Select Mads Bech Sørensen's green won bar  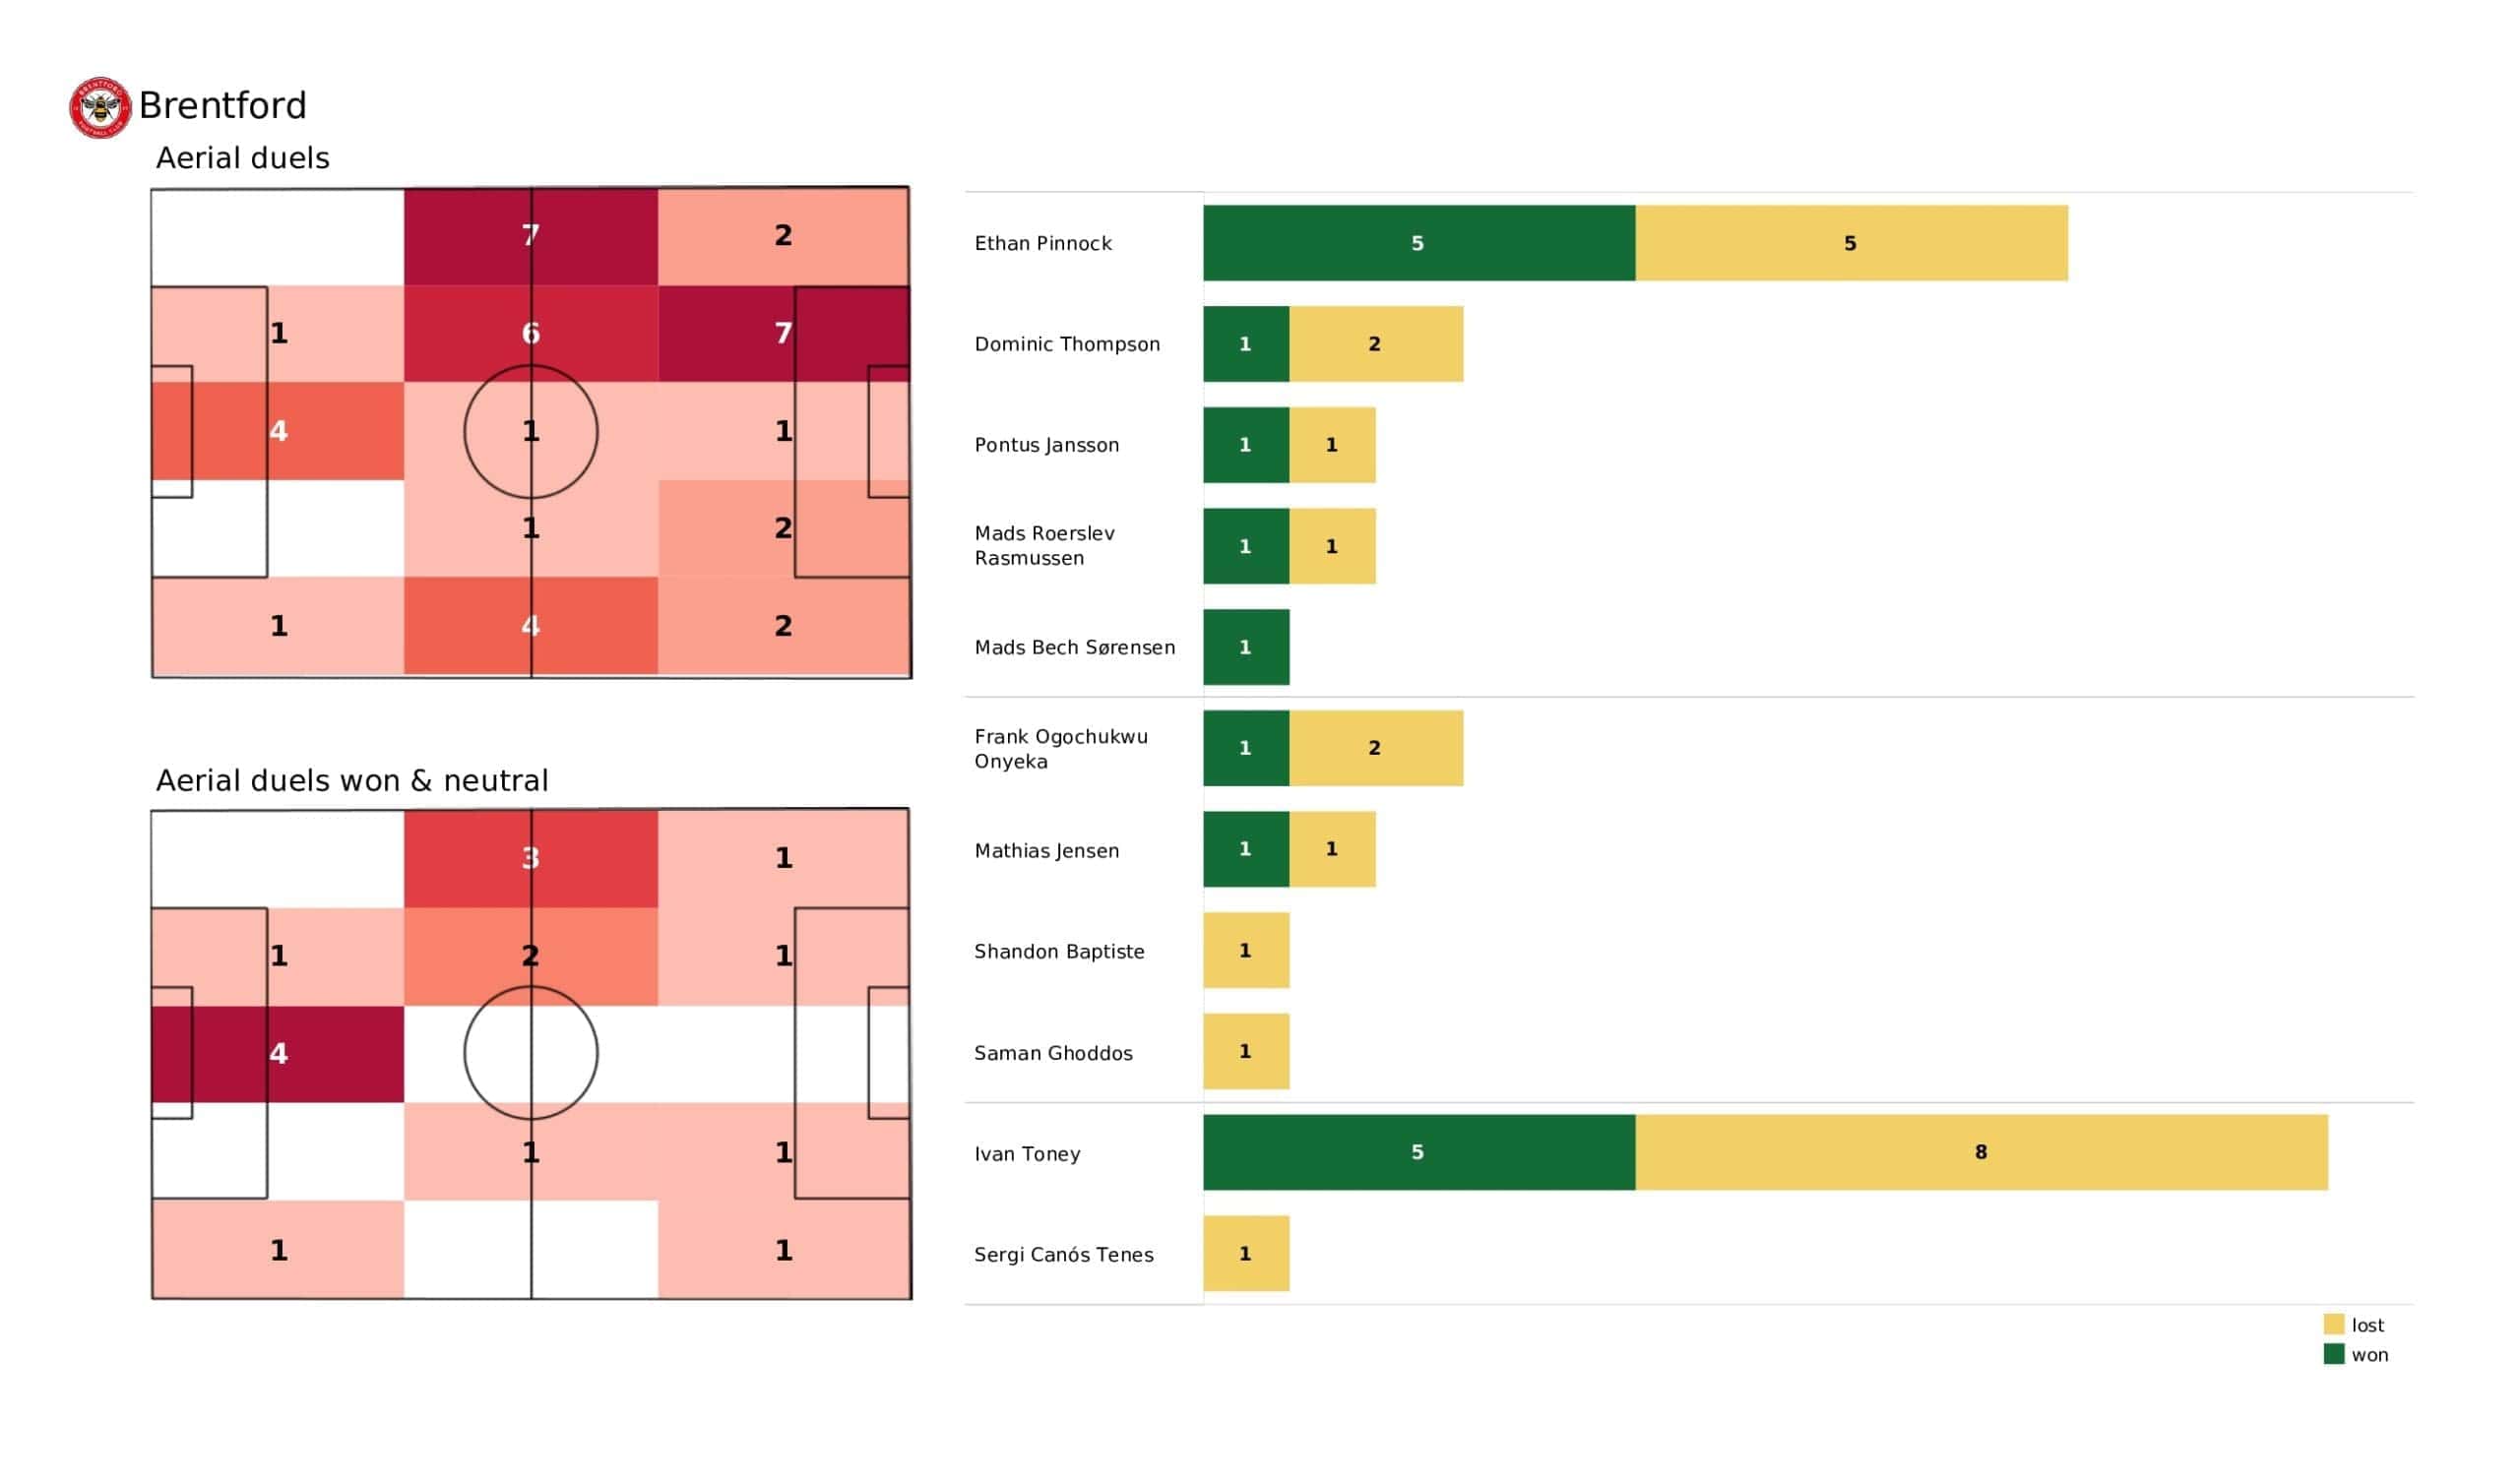[x=1246, y=647]
